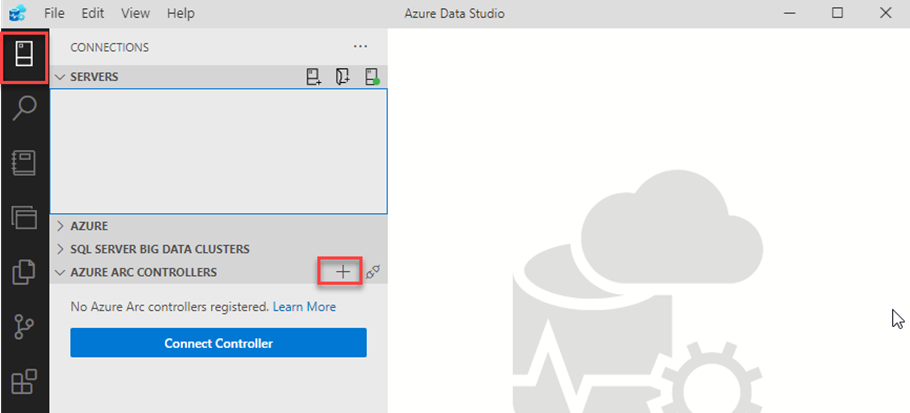The image size is (910, 413).
Task: Click the 'No Azure Arc controllers registered.' text
Action: pyautogui.click(x=170, y=306)
